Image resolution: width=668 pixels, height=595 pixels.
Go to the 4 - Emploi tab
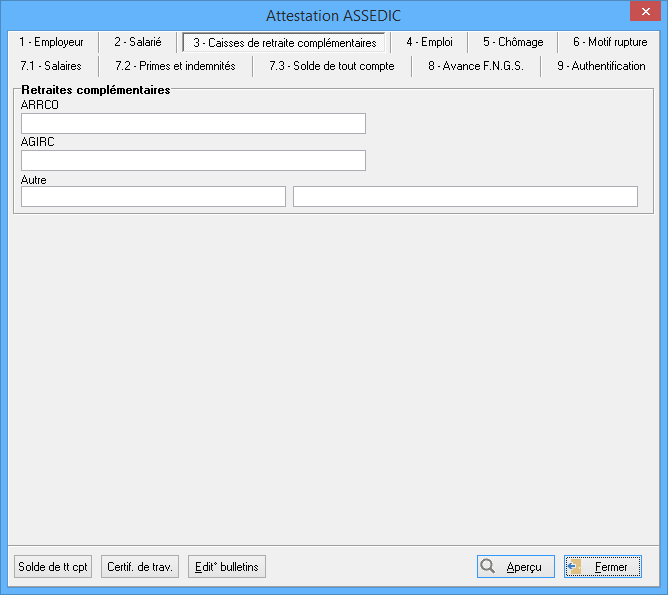point(429,42)
